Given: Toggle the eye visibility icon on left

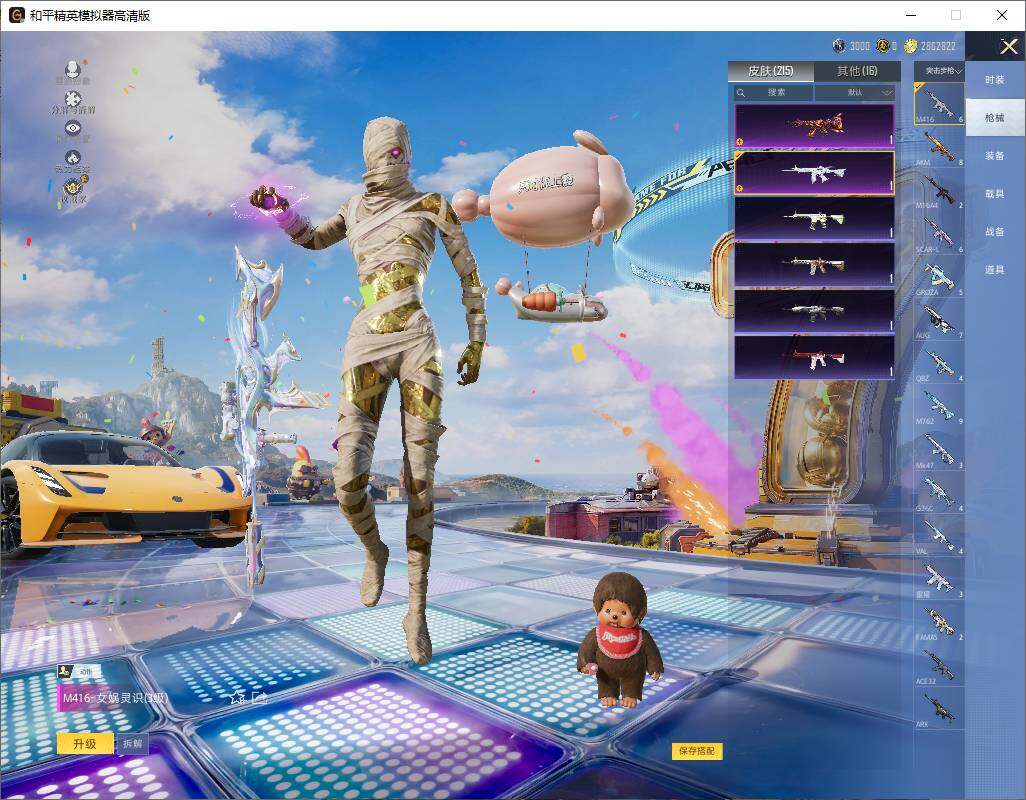Looking at the screenshot, I should 73,128.
